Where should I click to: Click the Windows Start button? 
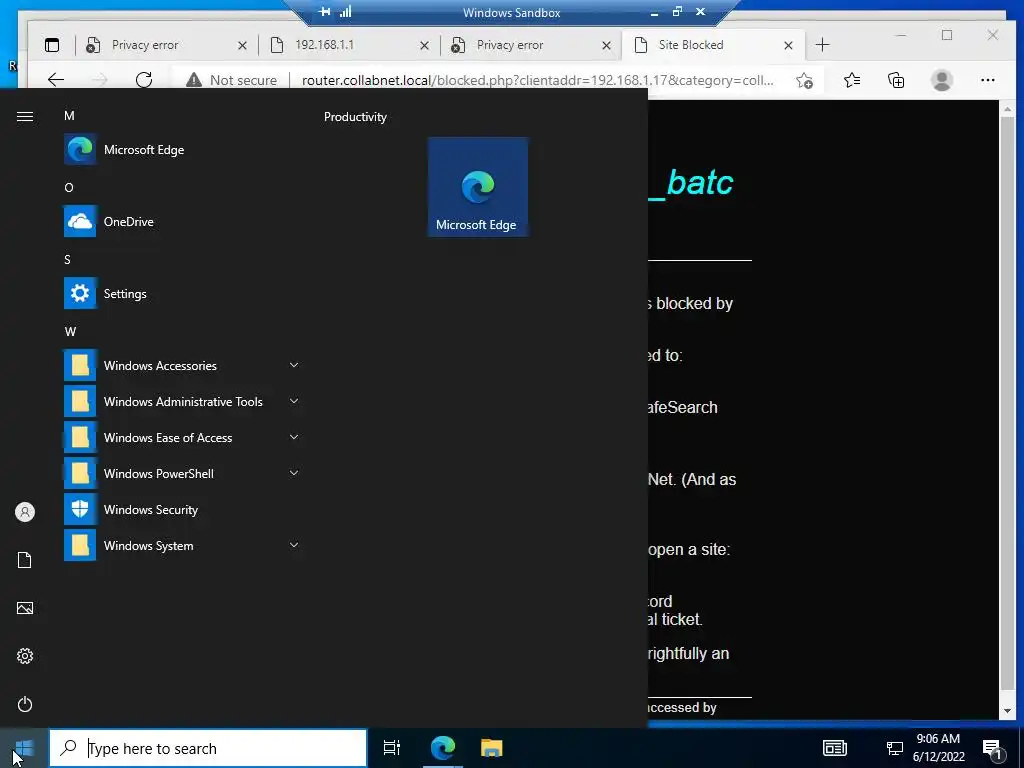24,748
